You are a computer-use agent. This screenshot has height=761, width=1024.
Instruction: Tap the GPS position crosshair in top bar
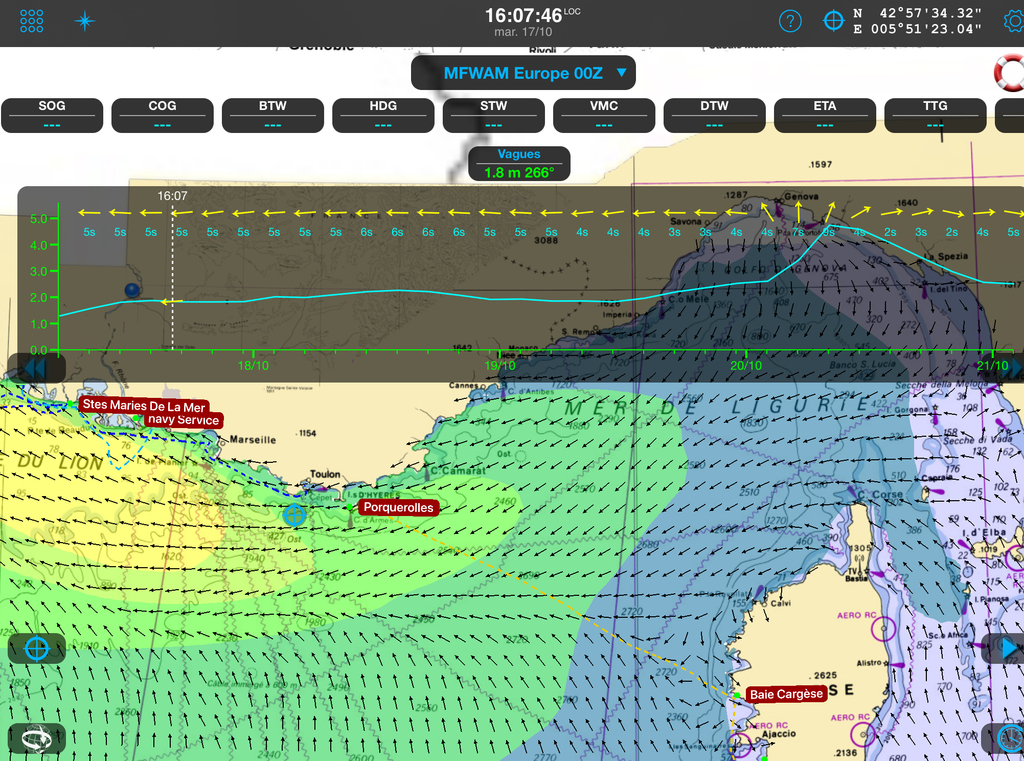(x=833, y=21)
